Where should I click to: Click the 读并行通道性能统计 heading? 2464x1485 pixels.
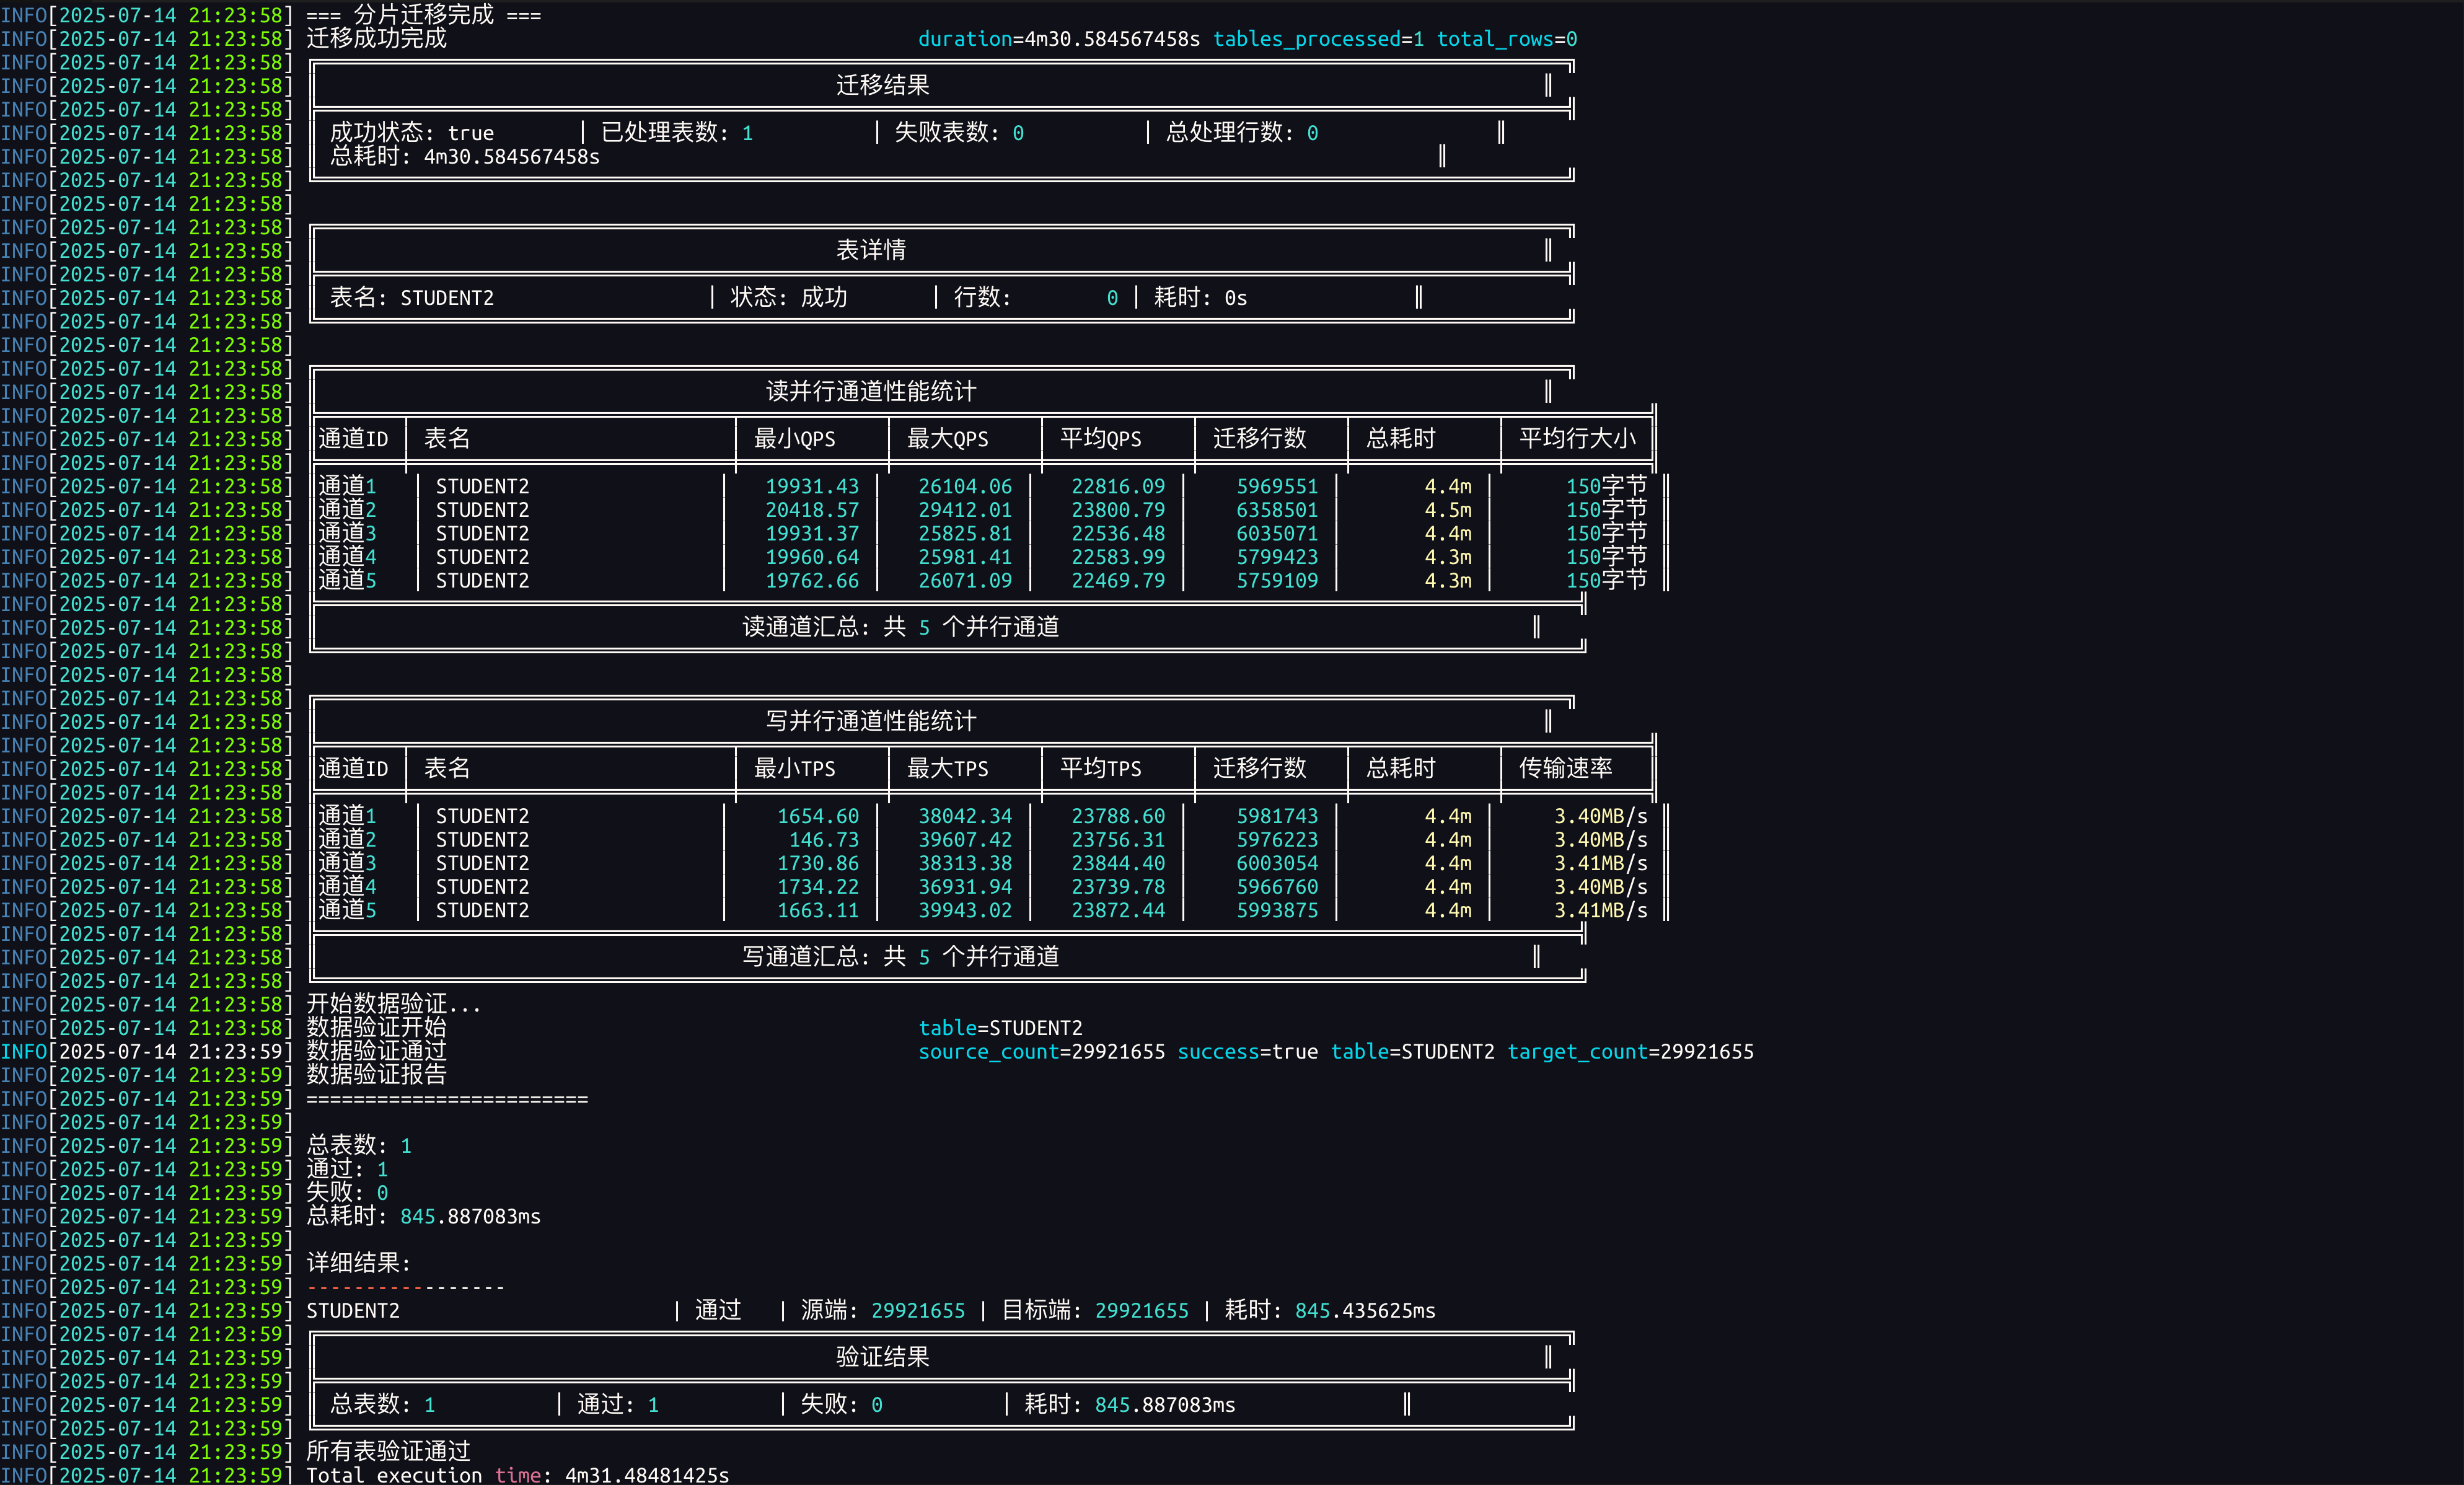(870, 391)
